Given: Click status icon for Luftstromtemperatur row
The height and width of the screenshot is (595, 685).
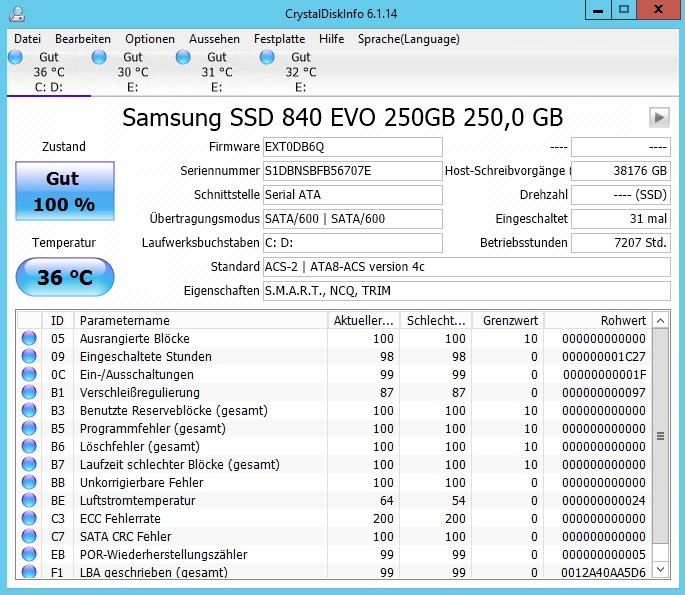Looking at the screenshot, I should 29,500.
